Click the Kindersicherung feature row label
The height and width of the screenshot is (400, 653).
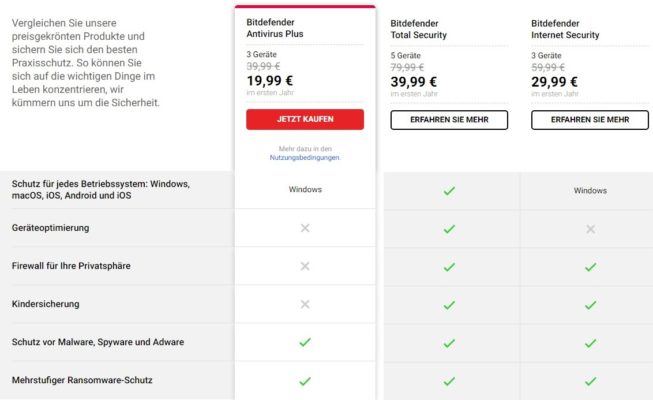point(45,304)
